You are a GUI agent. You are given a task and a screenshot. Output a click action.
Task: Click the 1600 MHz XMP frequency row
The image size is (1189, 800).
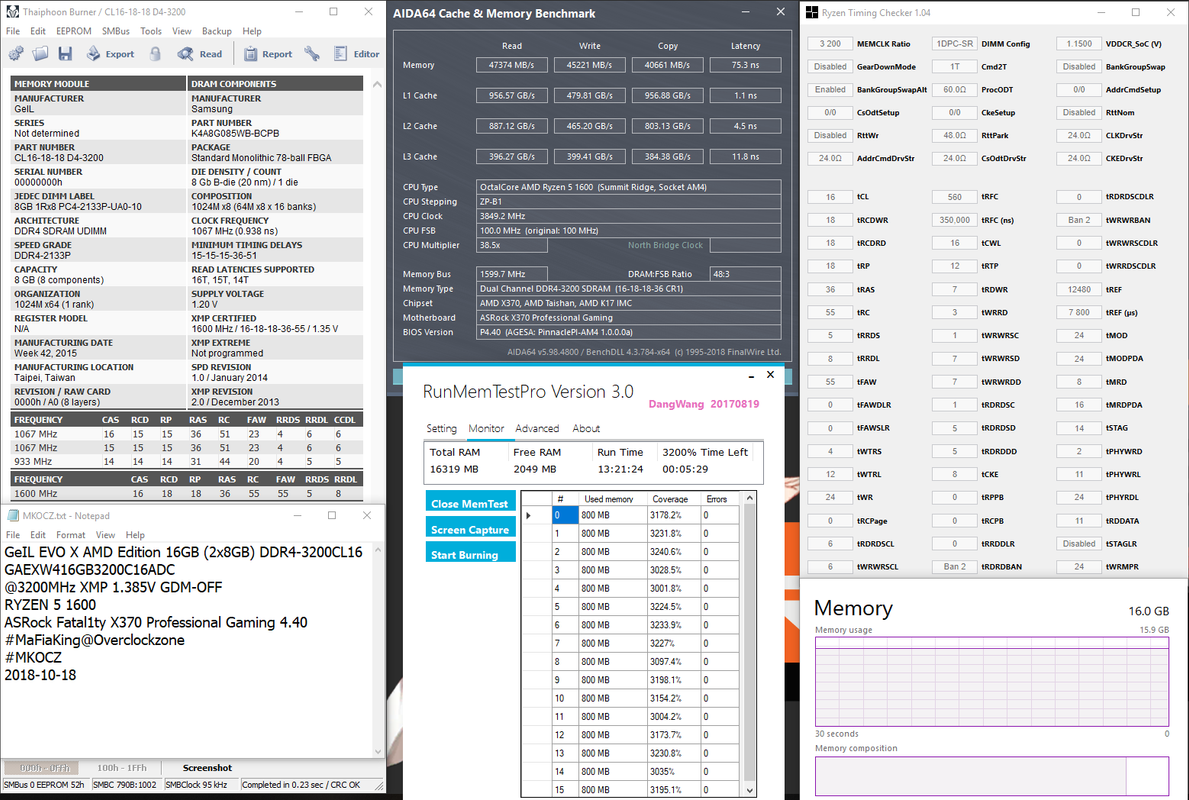(187, 494)
